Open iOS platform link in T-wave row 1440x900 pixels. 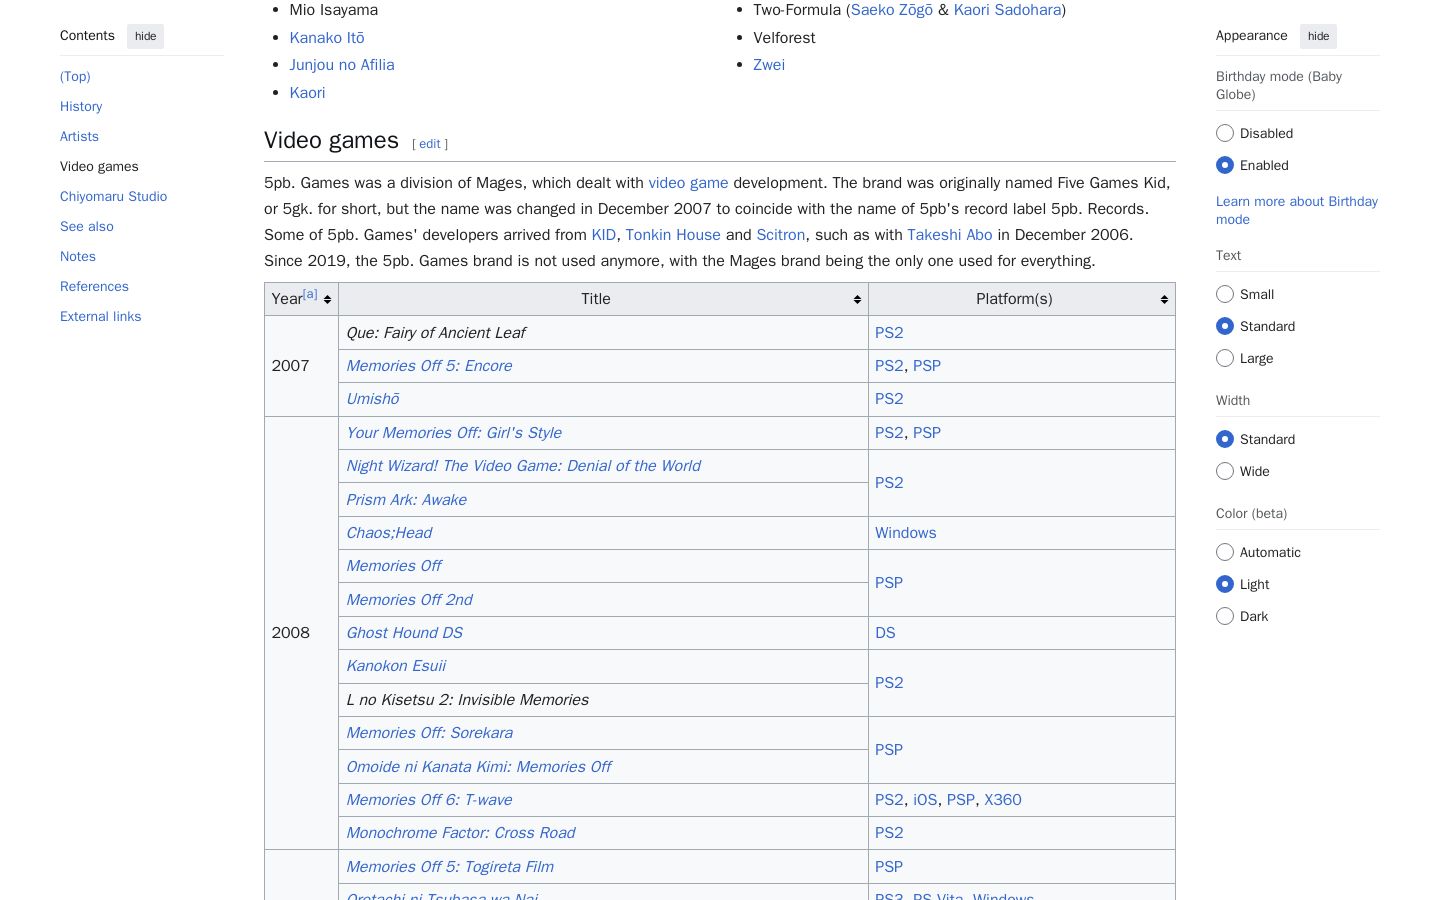[925, 800]
